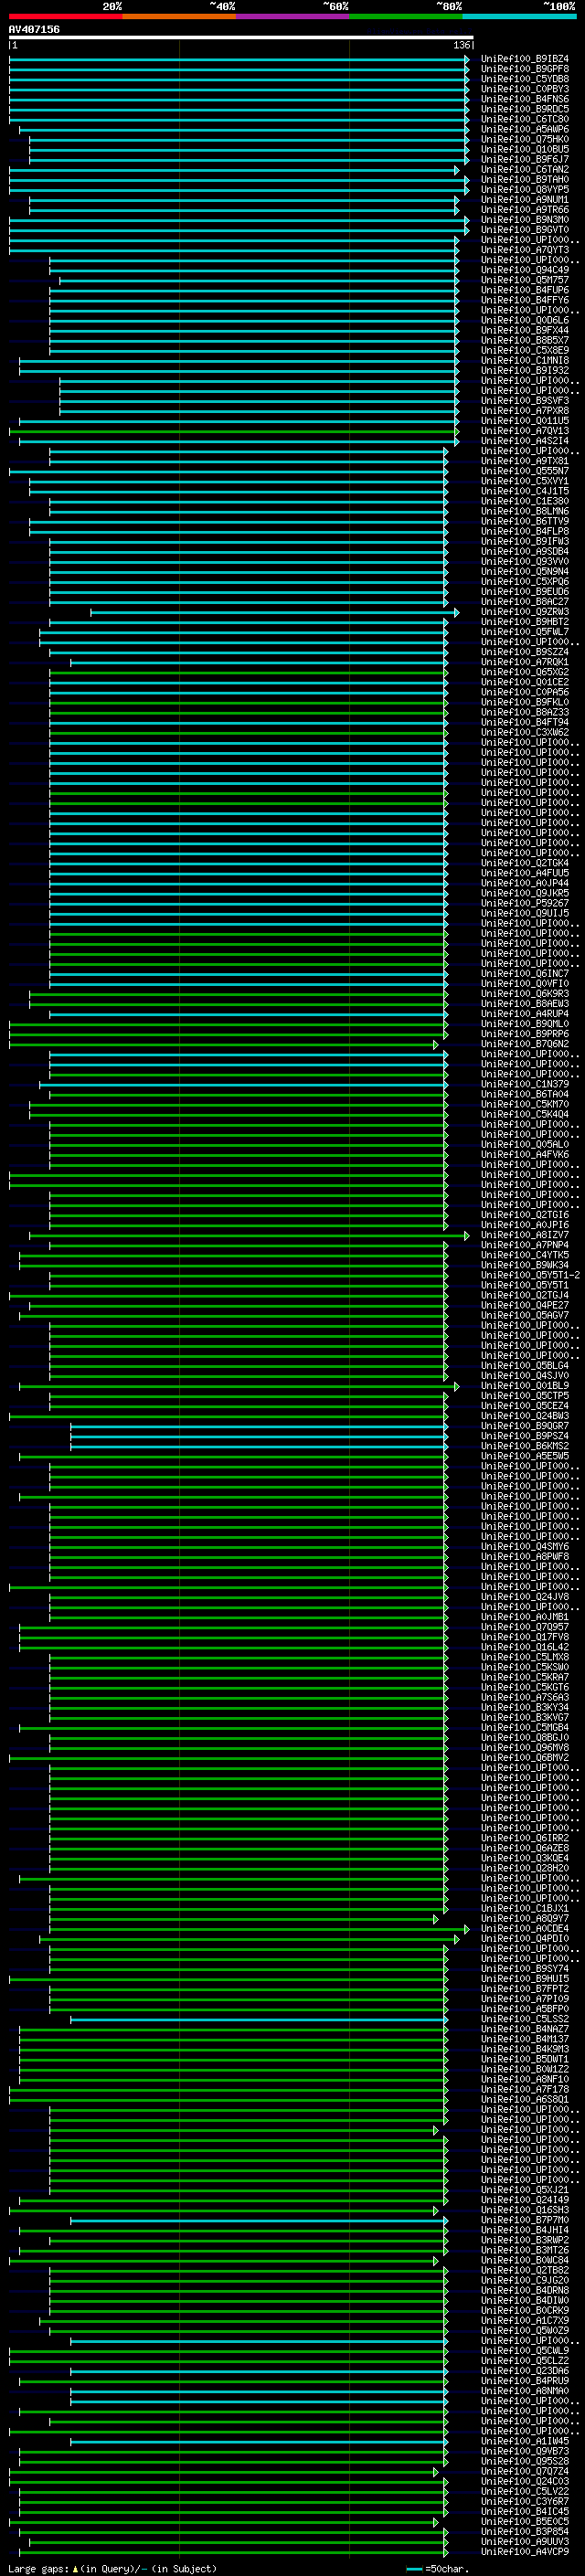Click the orange ~40% identity legend segment
Viewport: 585px width, 2576px height.
pyautogui.click(x=179, y=16)
